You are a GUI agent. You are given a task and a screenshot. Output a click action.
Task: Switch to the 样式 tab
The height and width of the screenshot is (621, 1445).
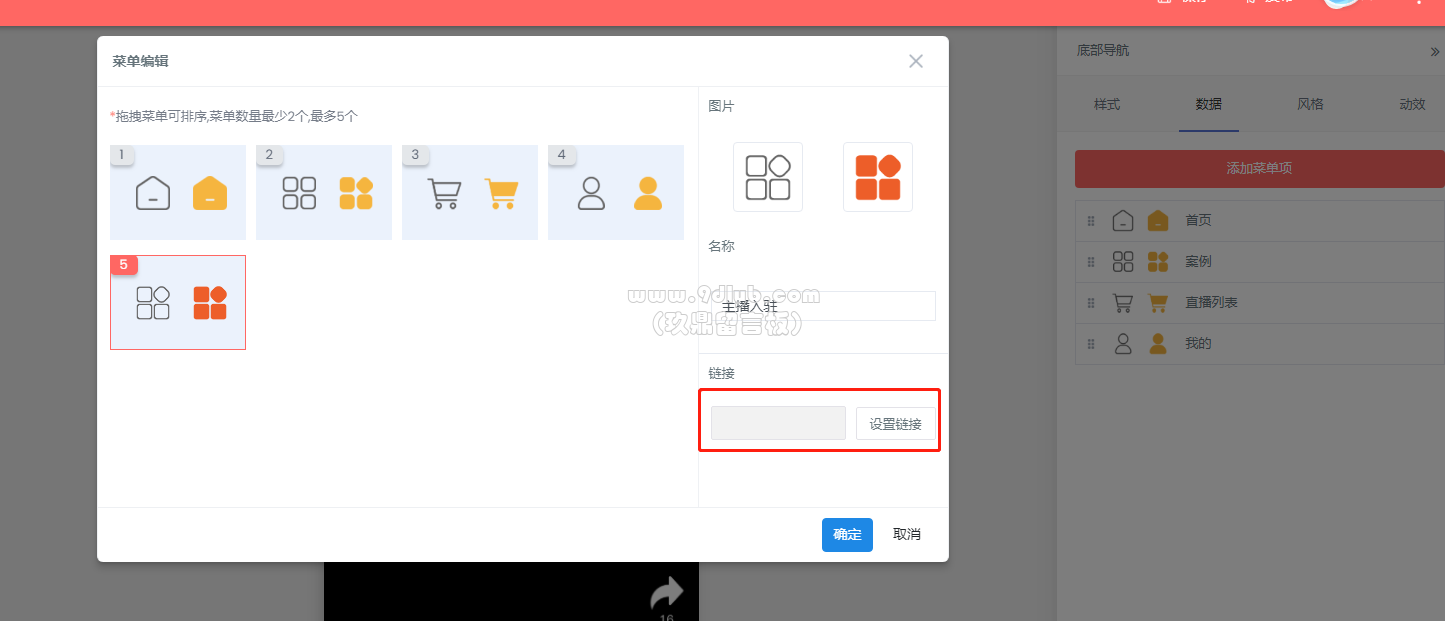(1107, 104)
